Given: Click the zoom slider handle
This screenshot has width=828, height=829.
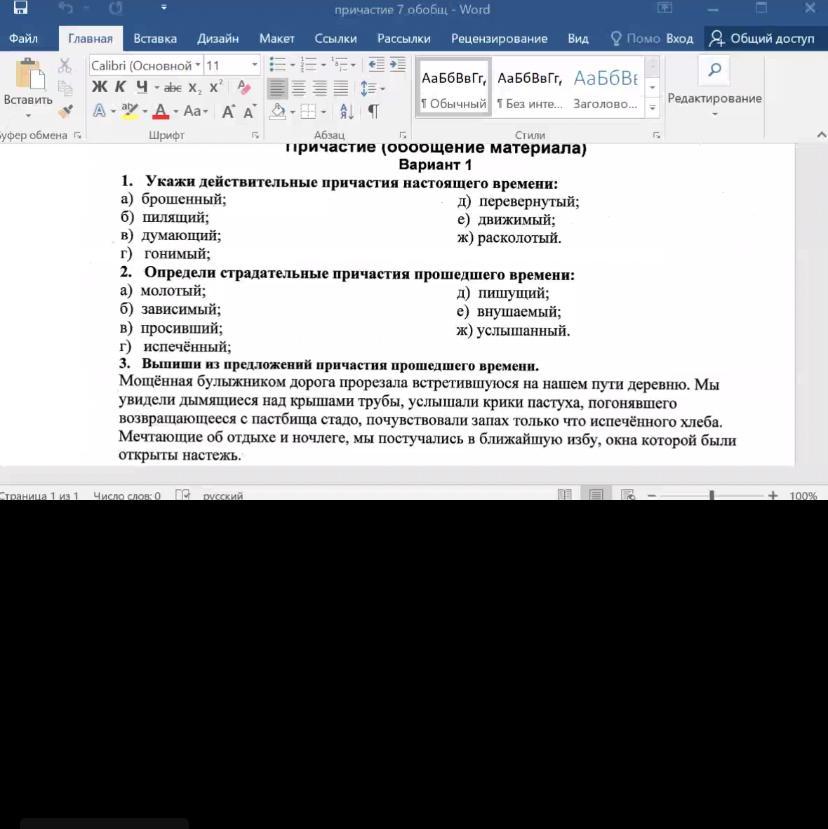Looking at the screenshot, I should [712, 495].
